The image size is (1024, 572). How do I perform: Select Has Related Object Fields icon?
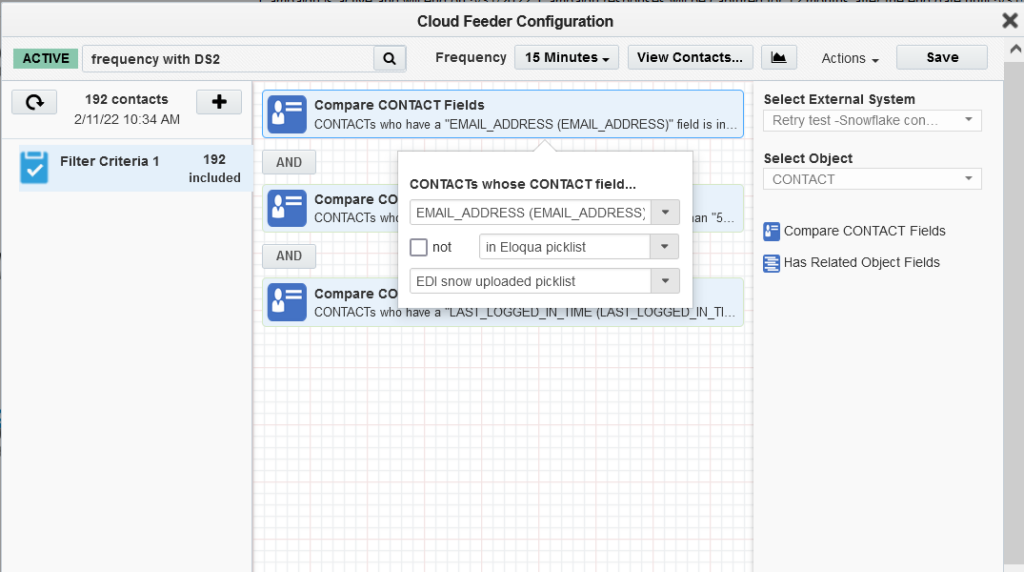tap(771, 263)
